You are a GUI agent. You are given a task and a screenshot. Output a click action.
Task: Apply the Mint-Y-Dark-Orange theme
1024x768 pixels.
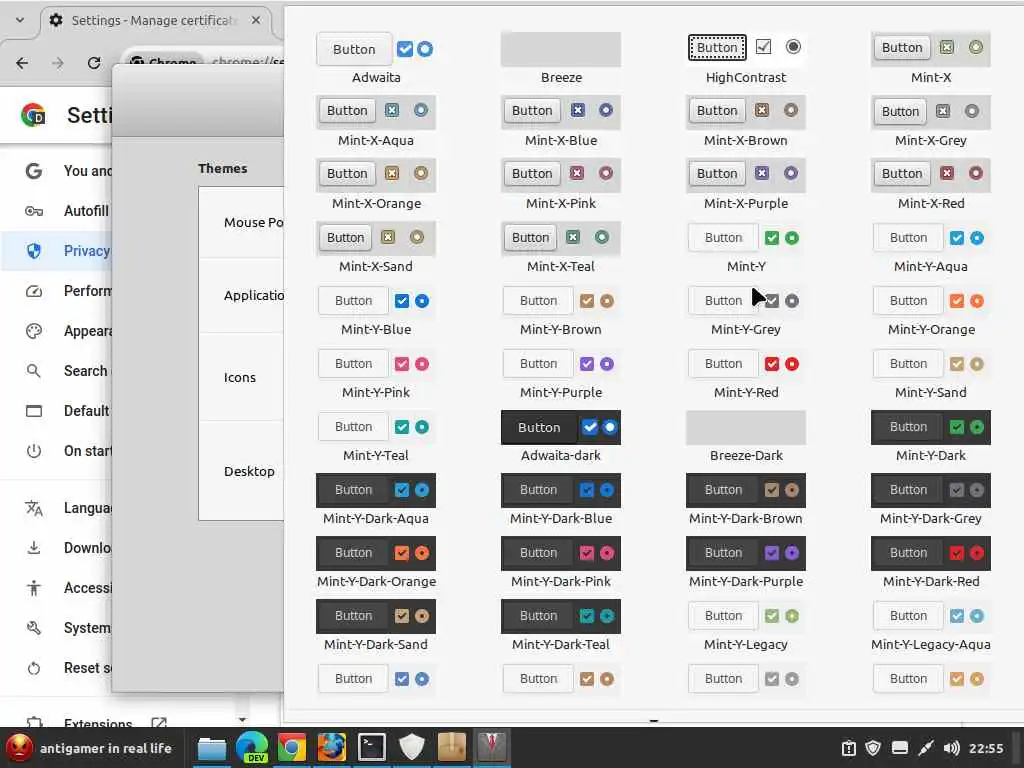(376, 563)
